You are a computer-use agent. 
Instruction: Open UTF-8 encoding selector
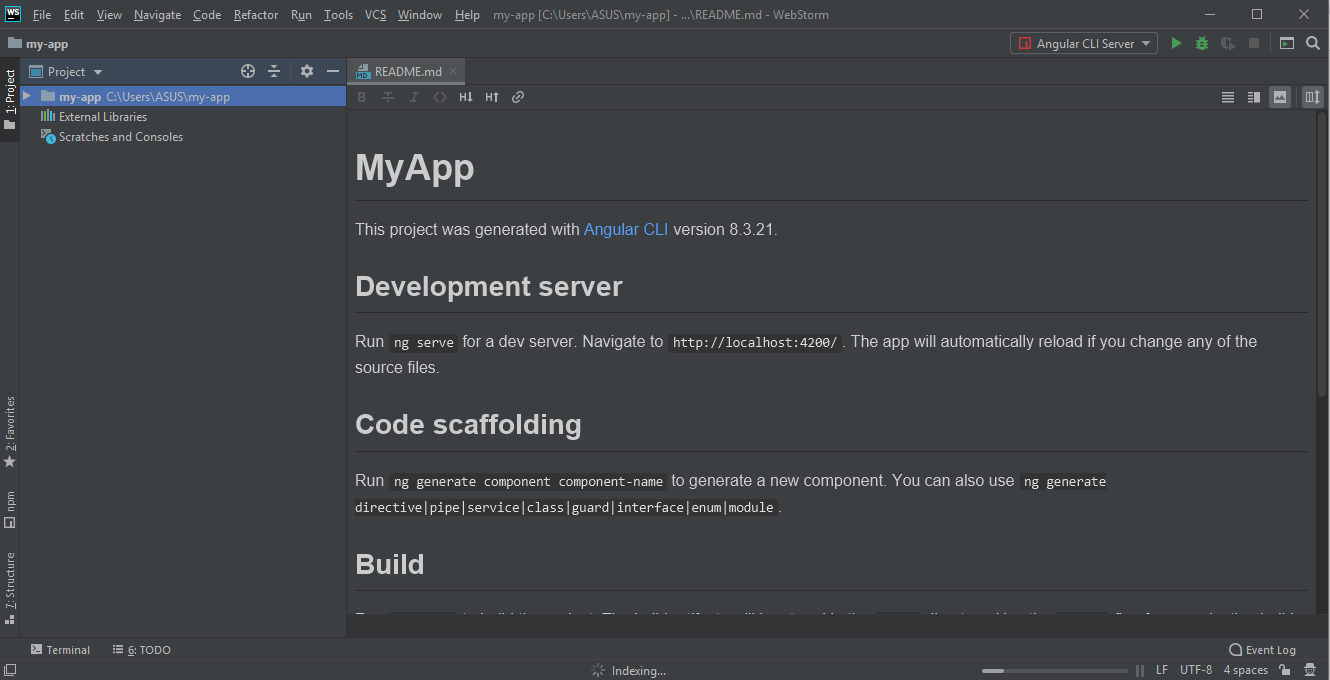(1196, 670)
